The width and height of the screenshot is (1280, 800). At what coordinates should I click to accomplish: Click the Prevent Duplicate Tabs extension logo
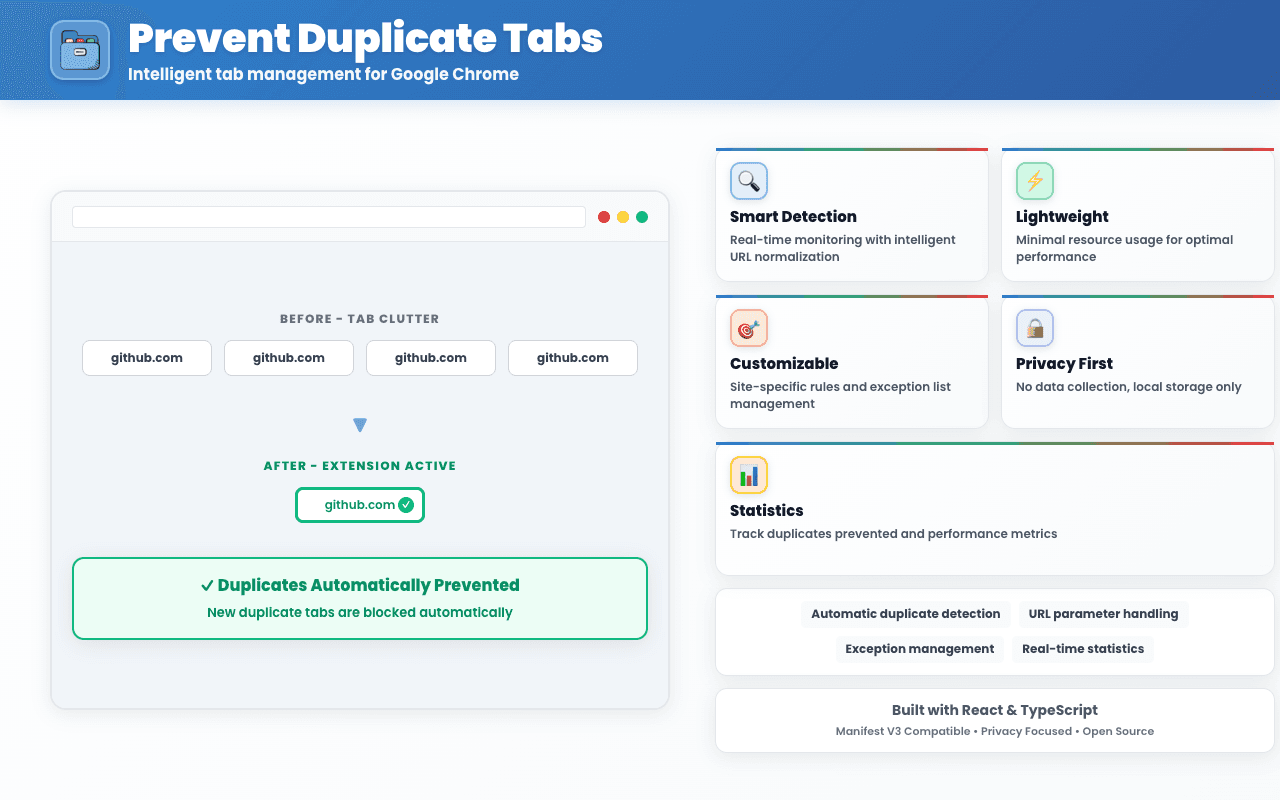79,49
